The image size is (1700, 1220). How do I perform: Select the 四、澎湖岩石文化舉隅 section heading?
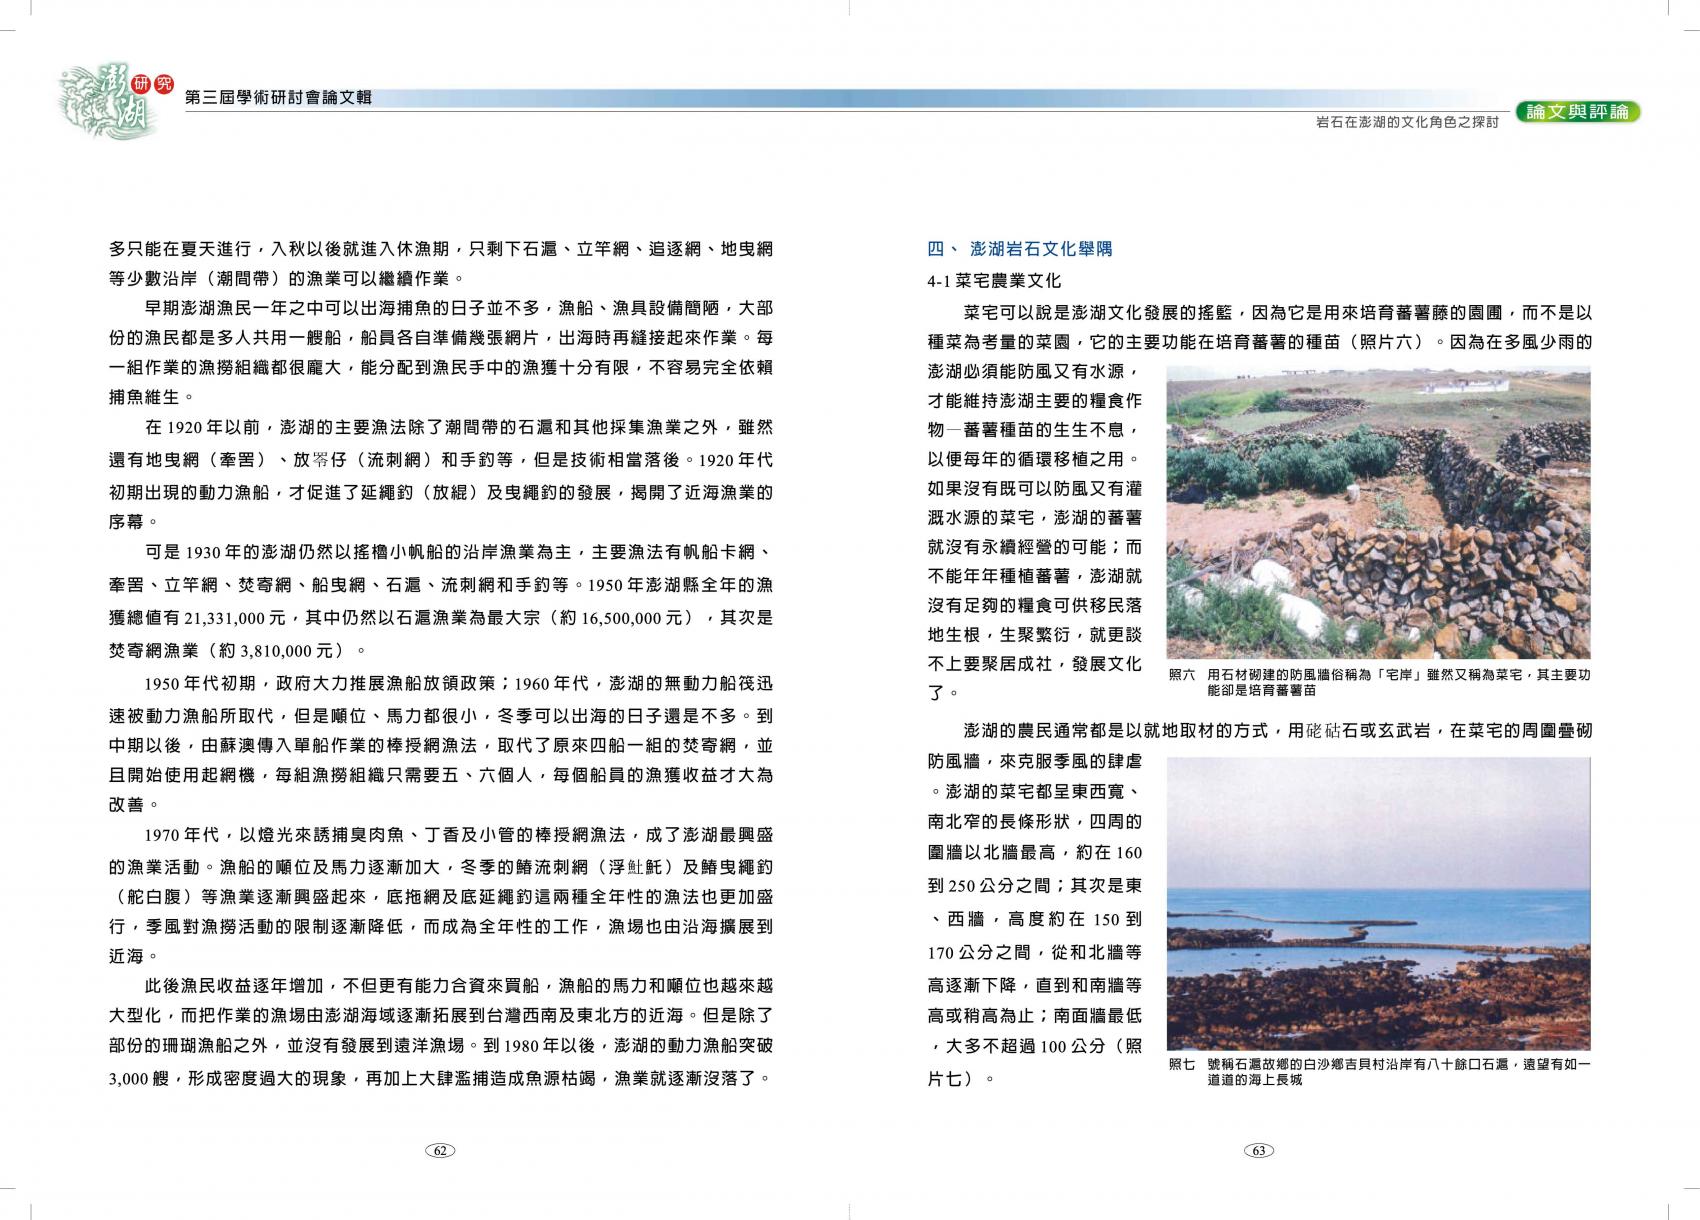(x=1020, y=249)
